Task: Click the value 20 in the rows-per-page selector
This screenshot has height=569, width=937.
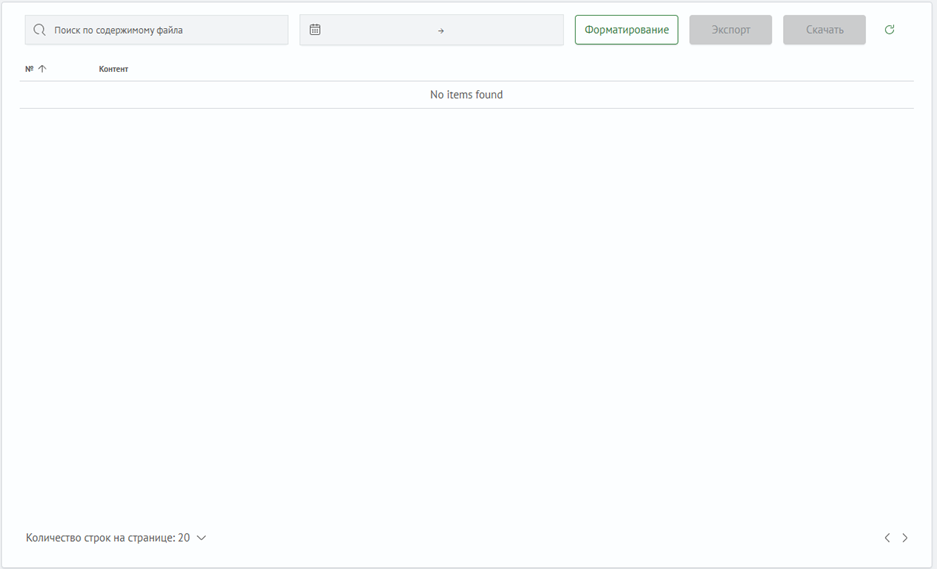Action: pos(183,538)
